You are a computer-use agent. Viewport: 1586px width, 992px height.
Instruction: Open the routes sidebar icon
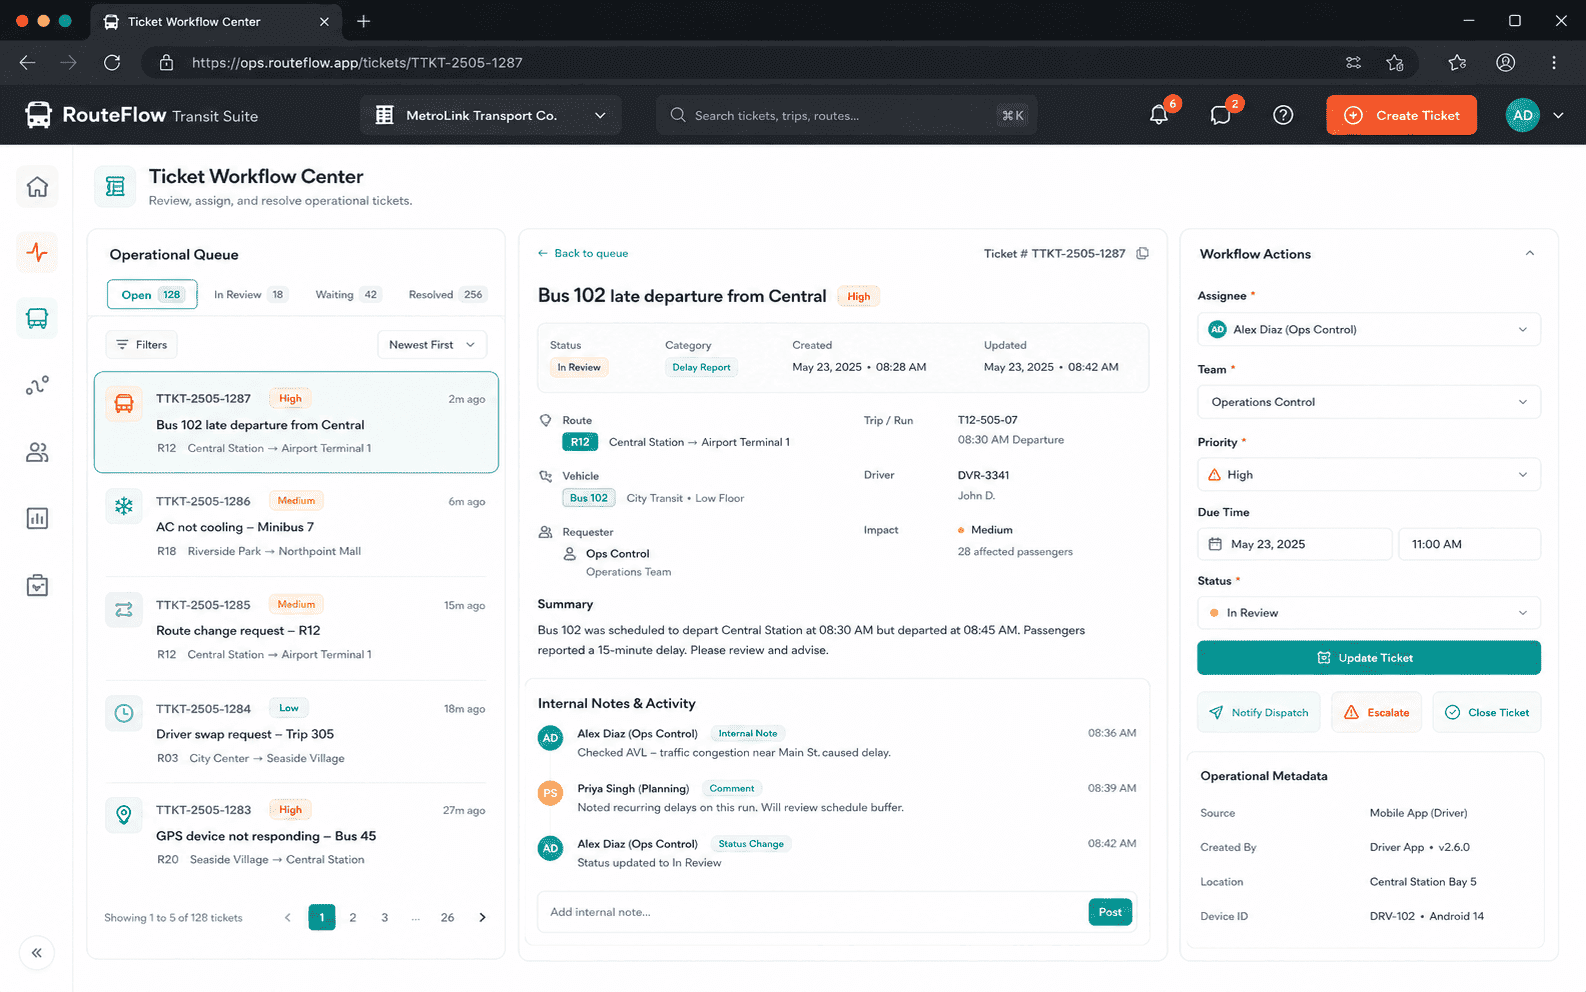37,386
